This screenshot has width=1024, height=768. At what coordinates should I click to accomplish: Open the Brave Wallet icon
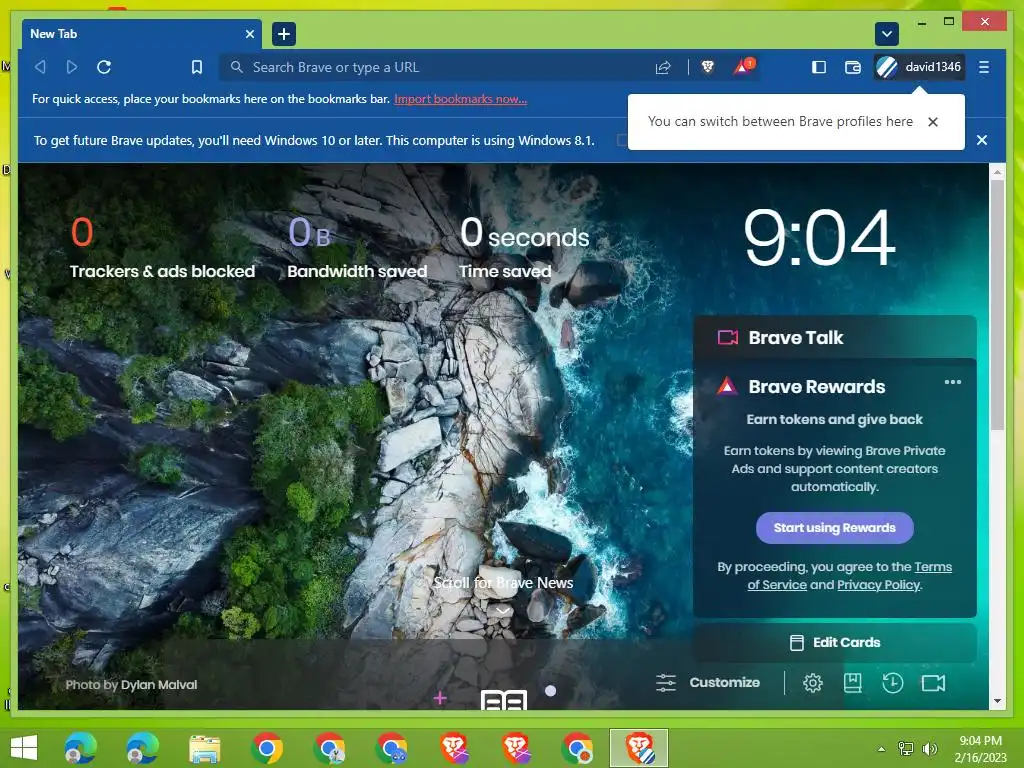point(852,67)
